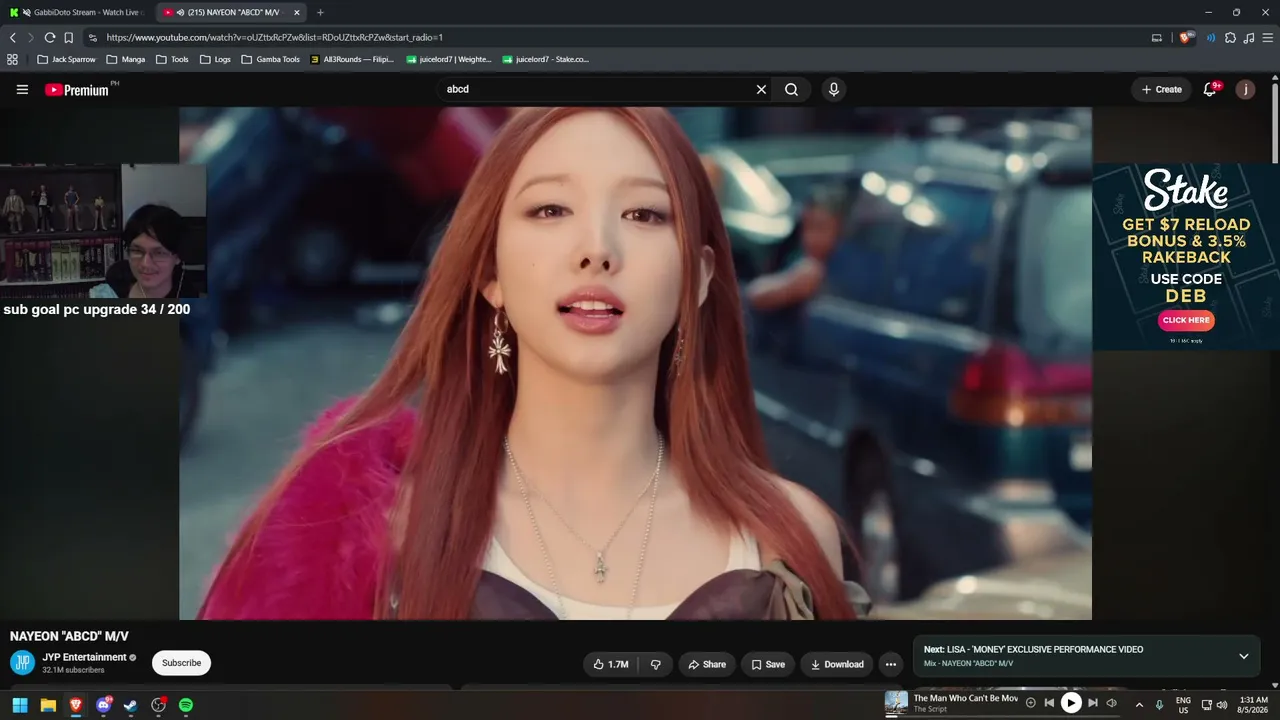The width and height of the screenshot is (1280, 720).
Task: Click the NAYEON video player
Action: [x=635, y=363]
